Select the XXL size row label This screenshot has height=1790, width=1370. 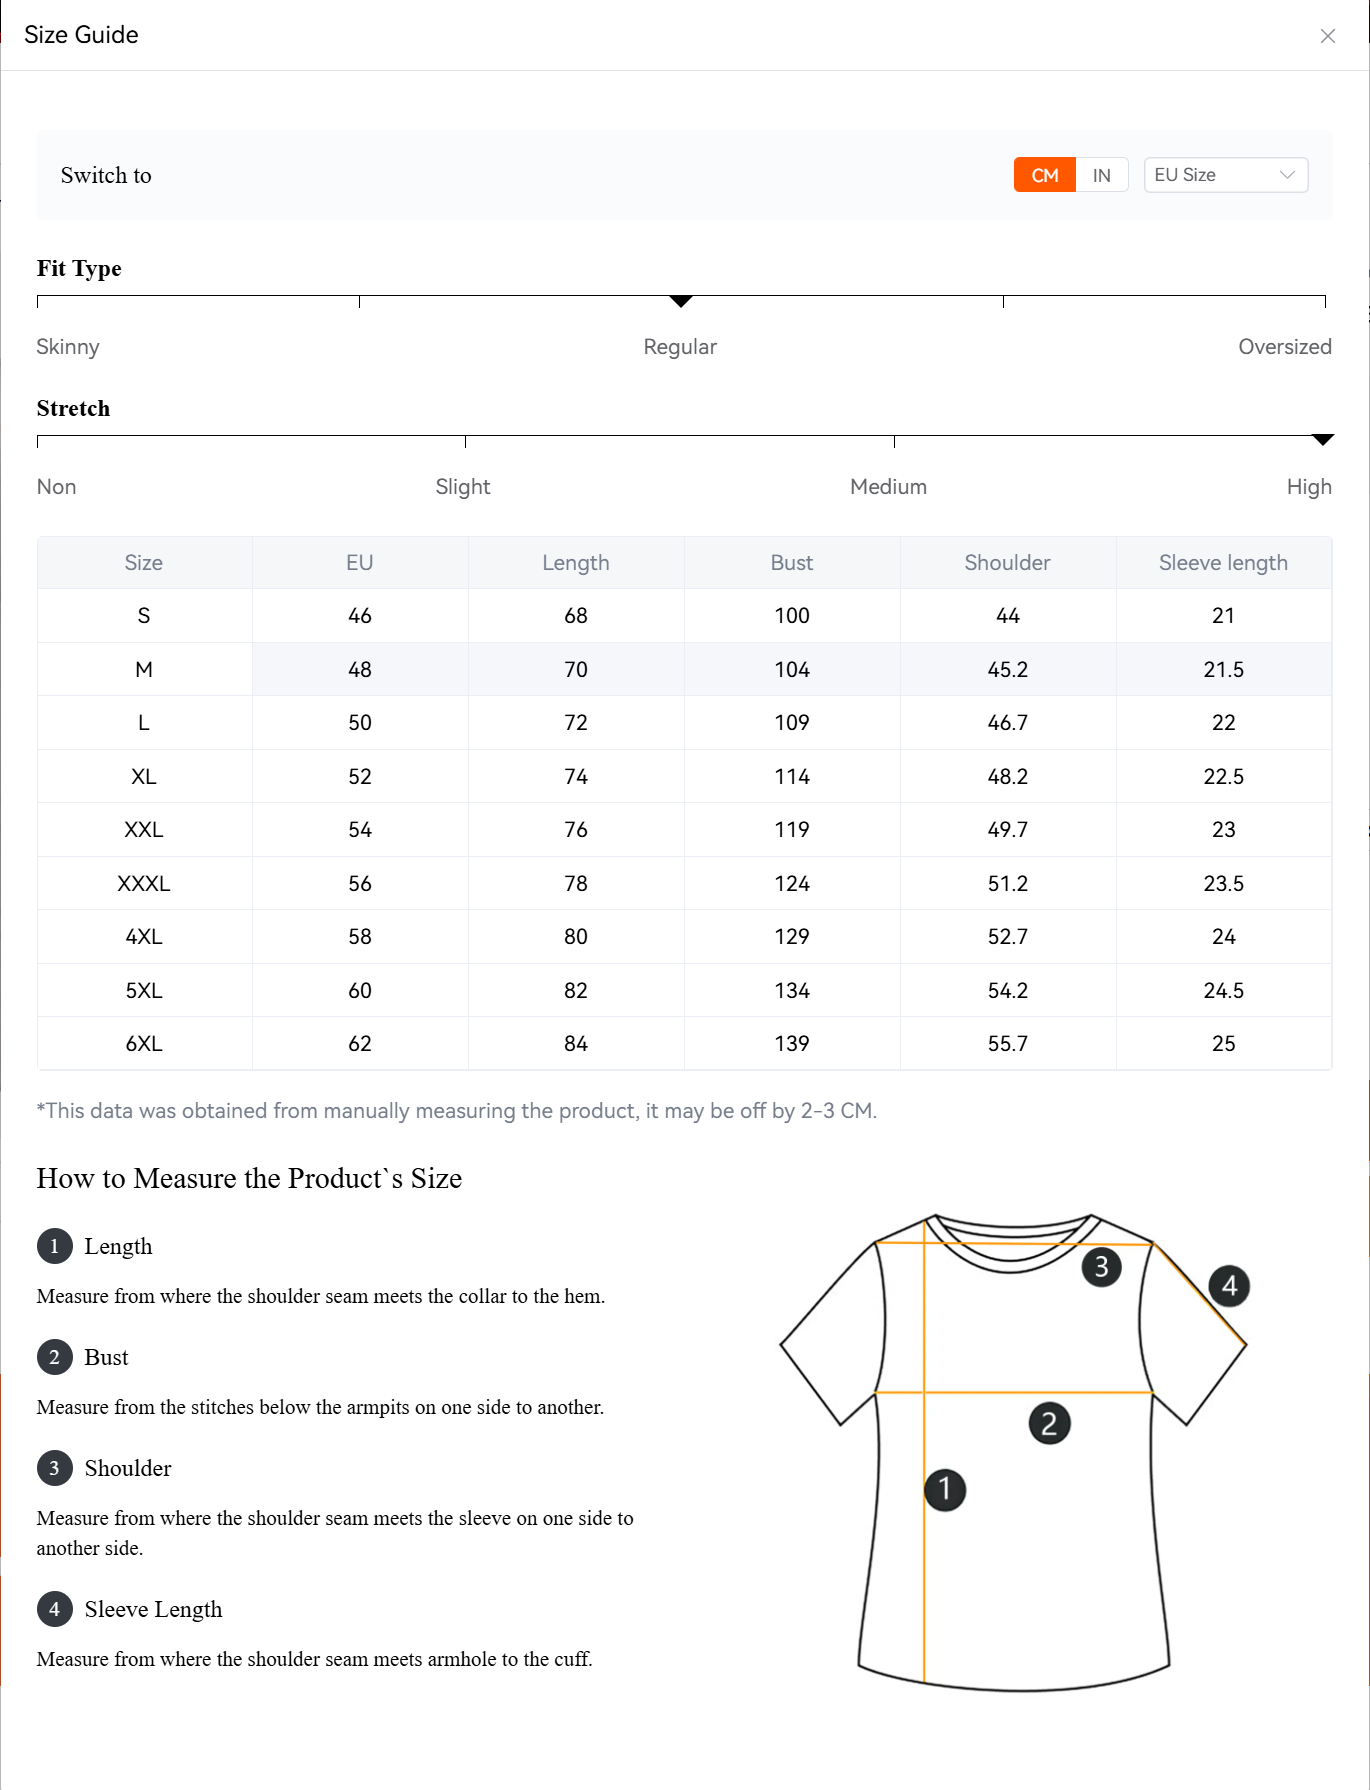tap(144, 830)
